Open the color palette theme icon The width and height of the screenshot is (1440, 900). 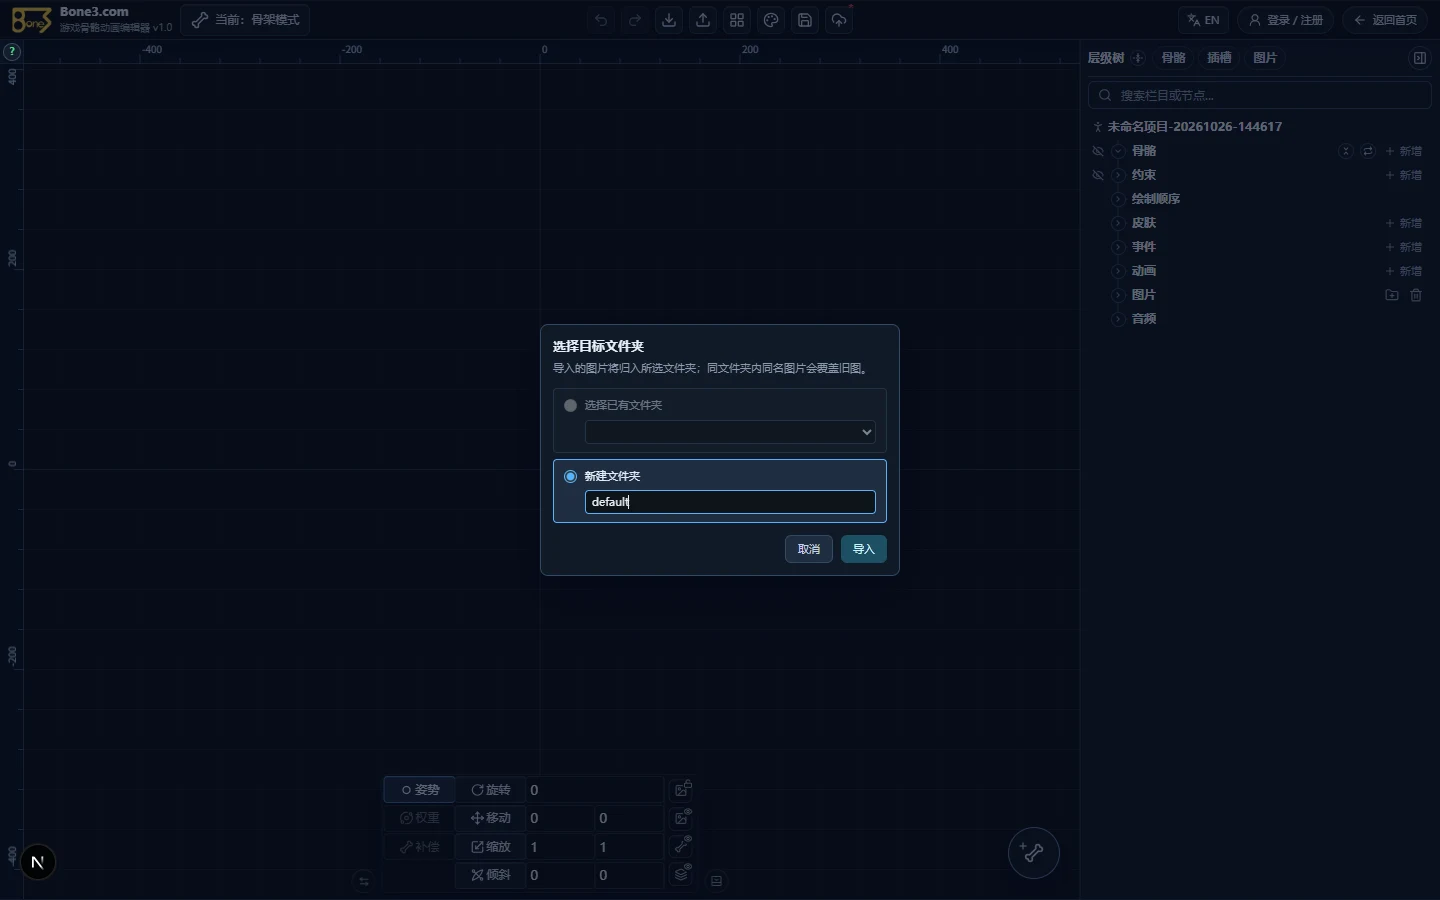(771, 20)
